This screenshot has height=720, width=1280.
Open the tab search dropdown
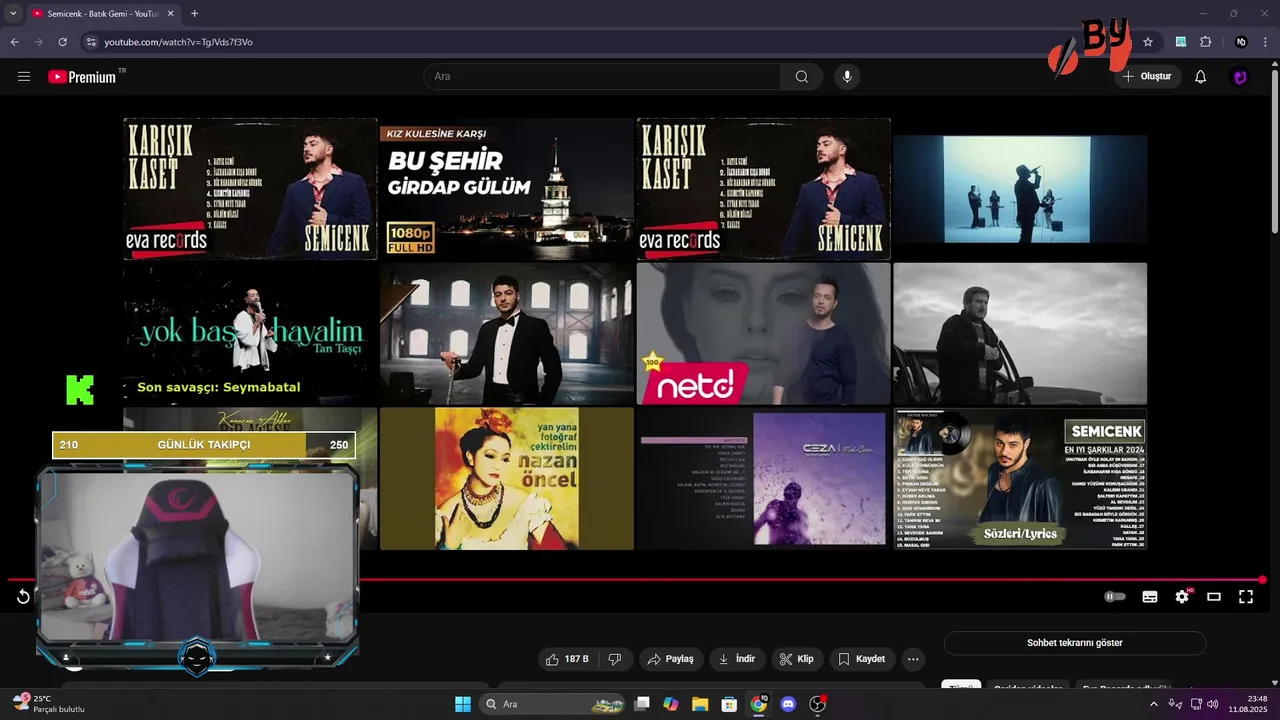(x=12, y=14)
